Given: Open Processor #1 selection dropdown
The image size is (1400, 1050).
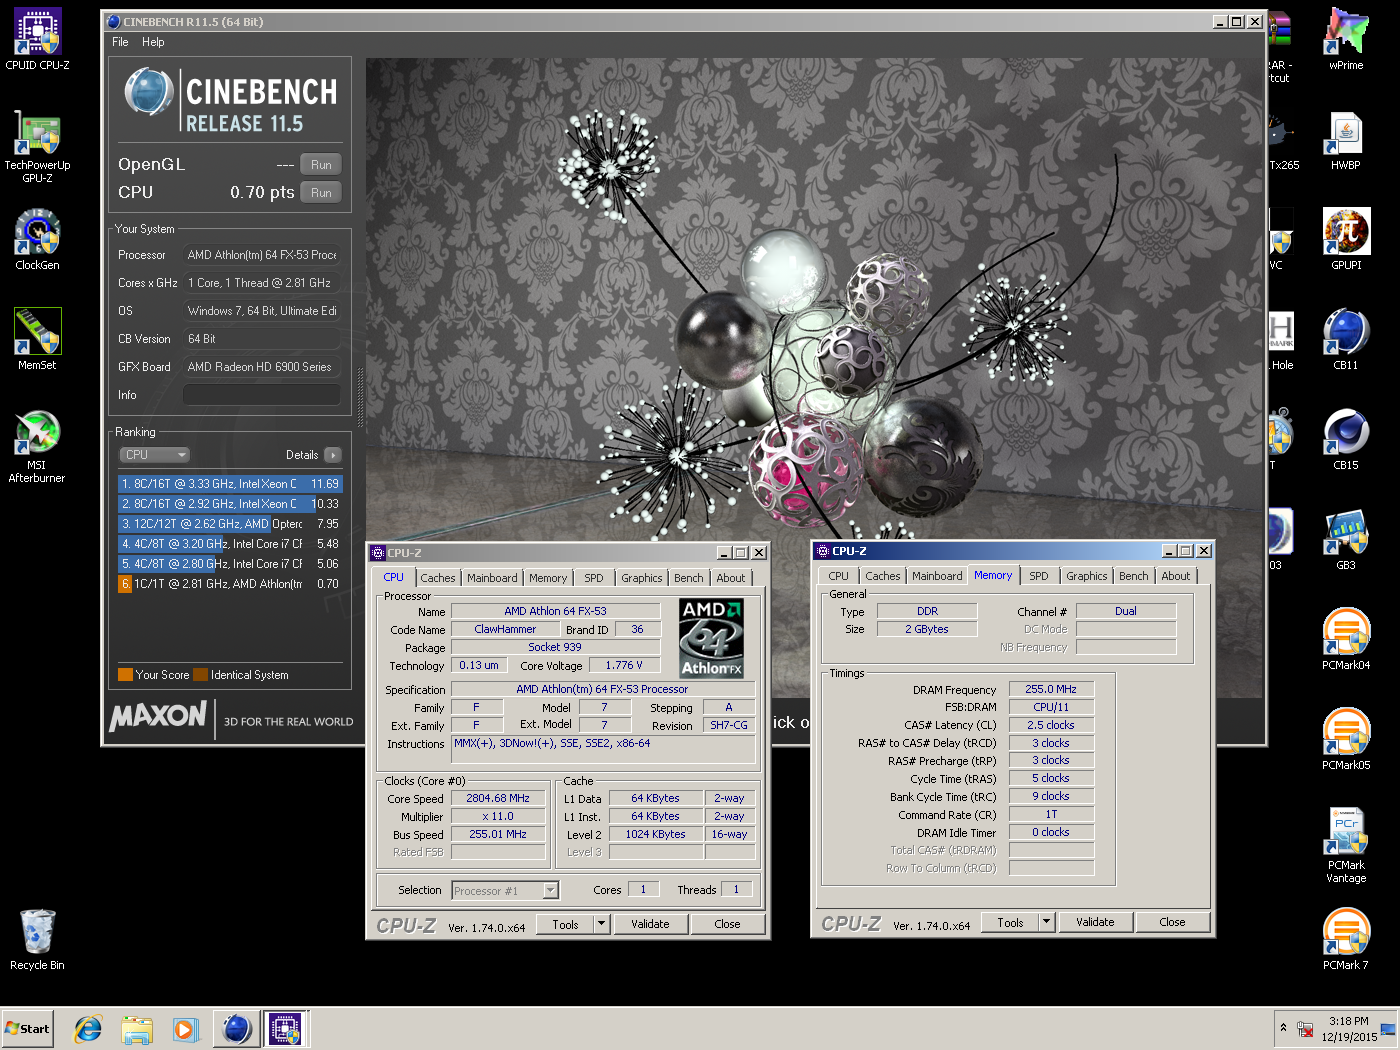Looking at the screenshot, I should (x=505, y=890).
